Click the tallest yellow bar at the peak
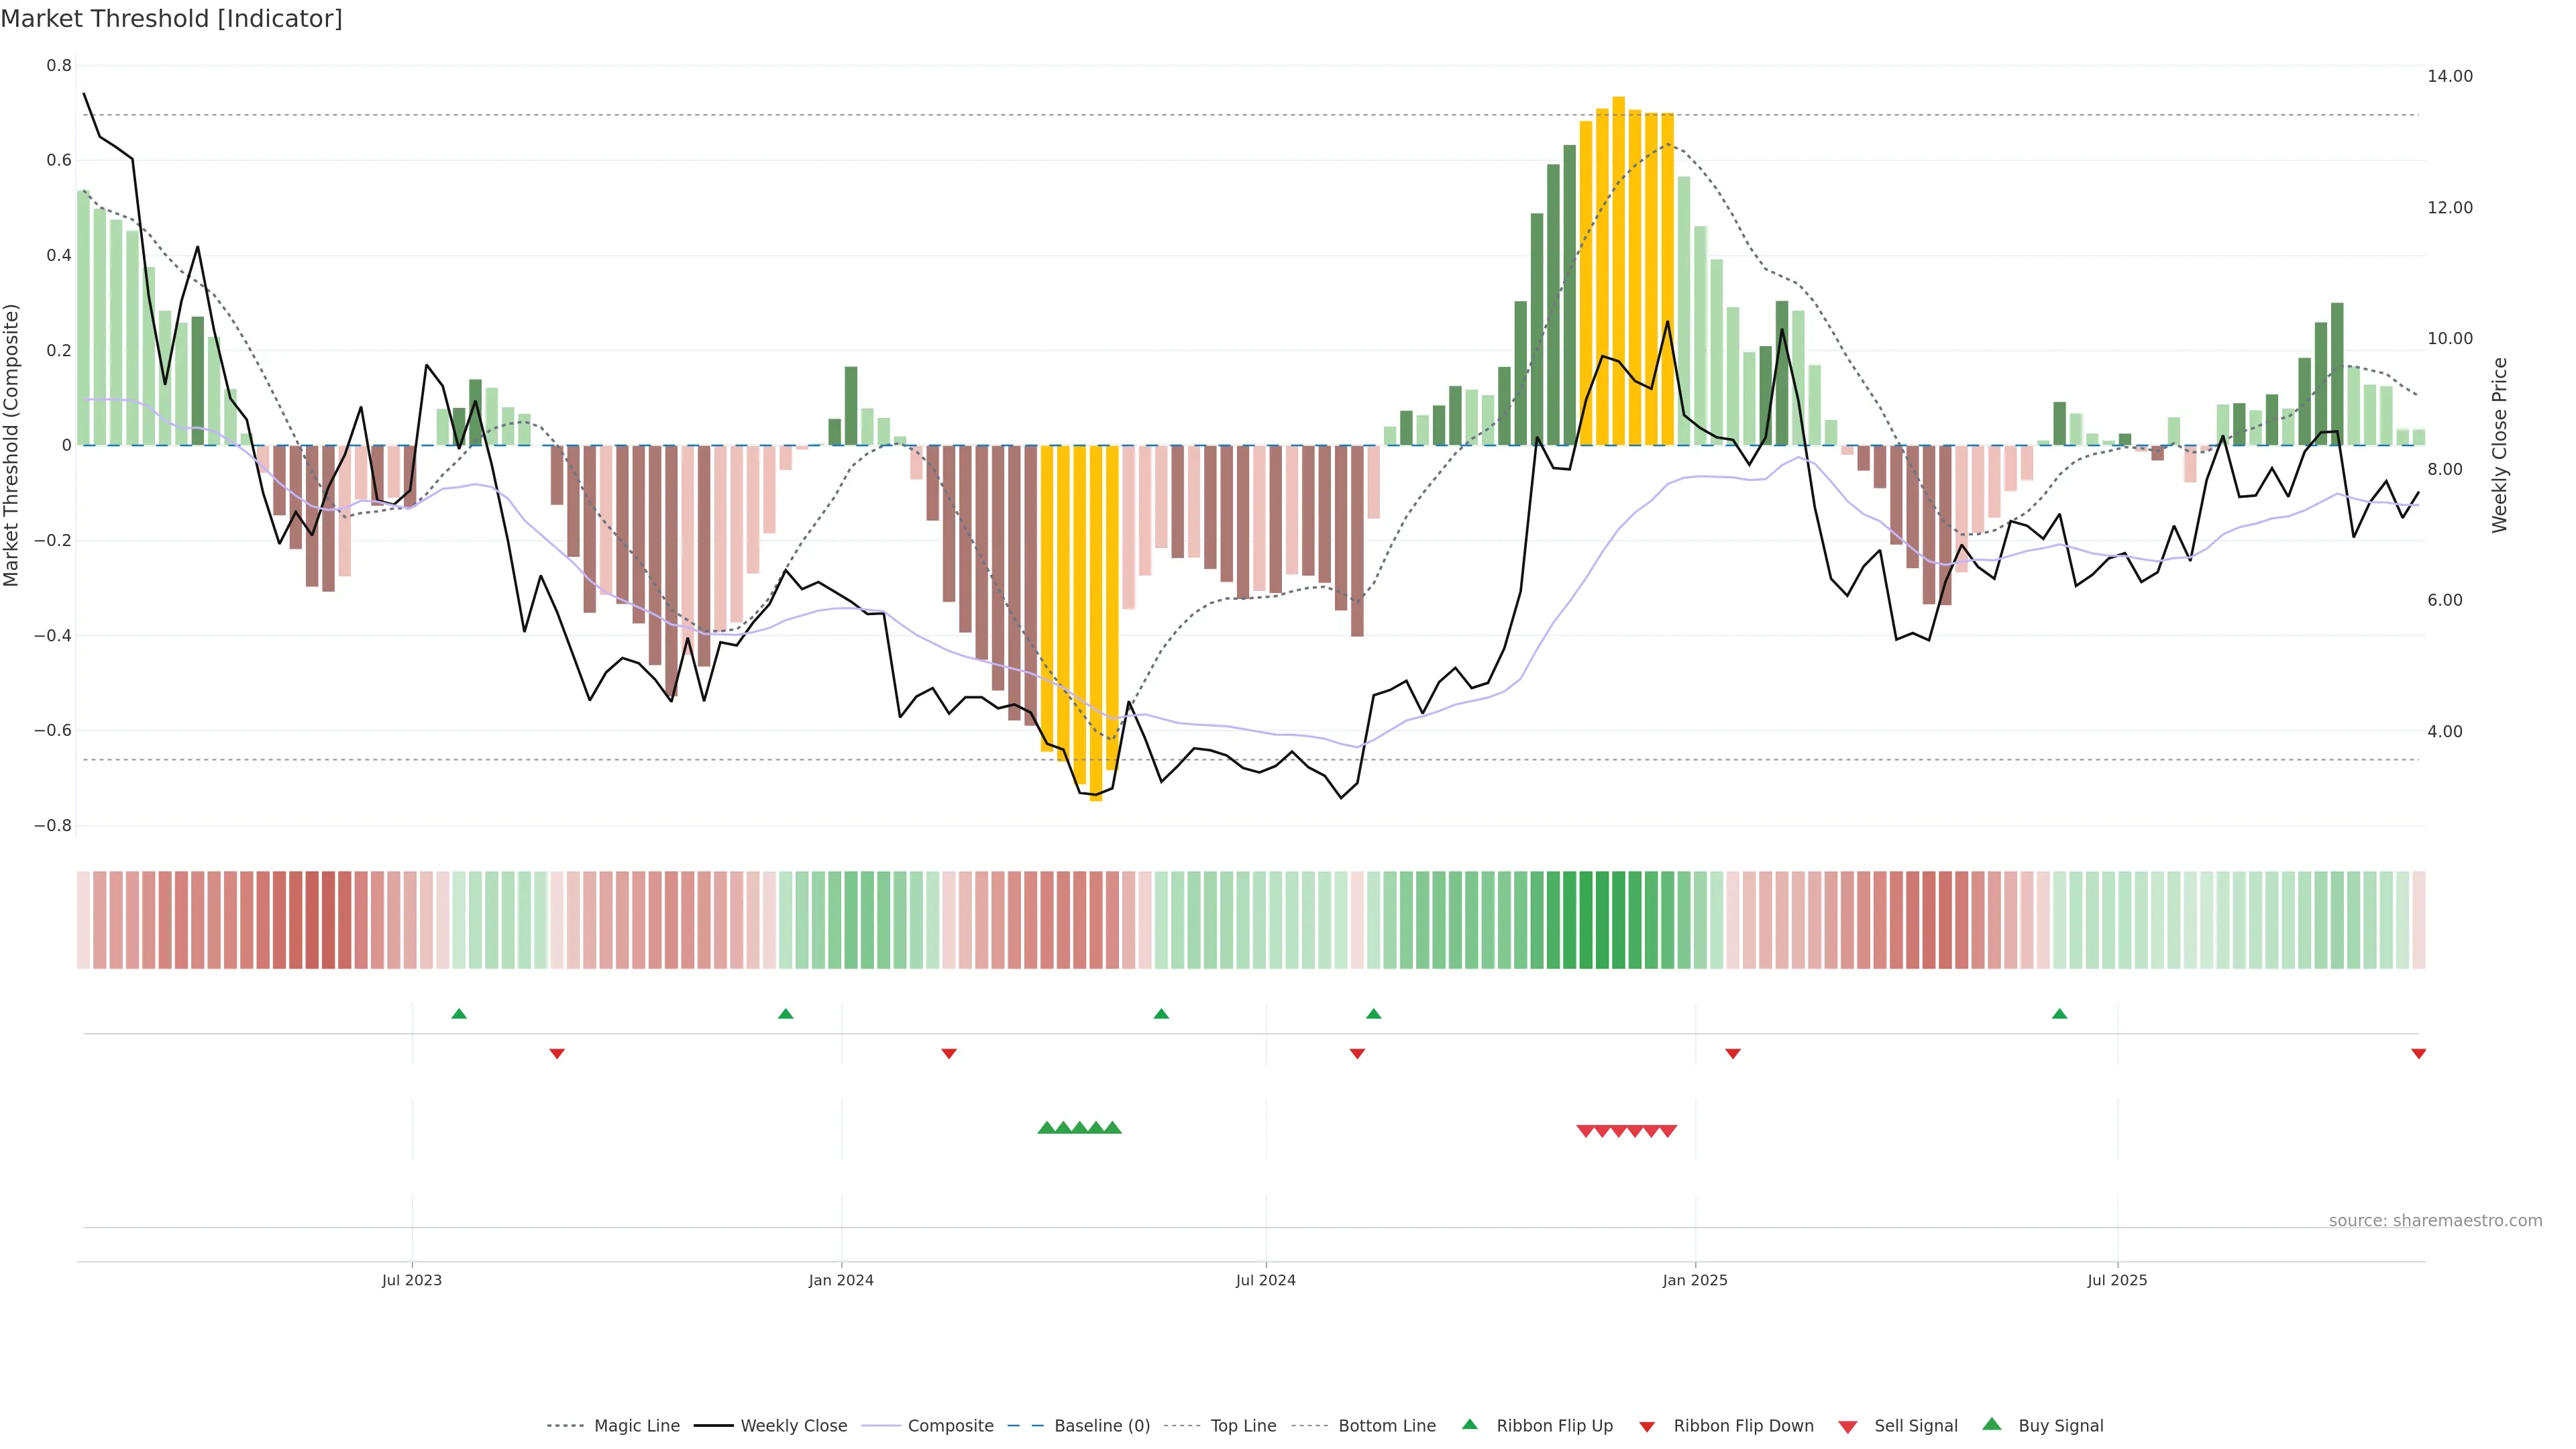 pyautogui.click(x=1618, y=270)
